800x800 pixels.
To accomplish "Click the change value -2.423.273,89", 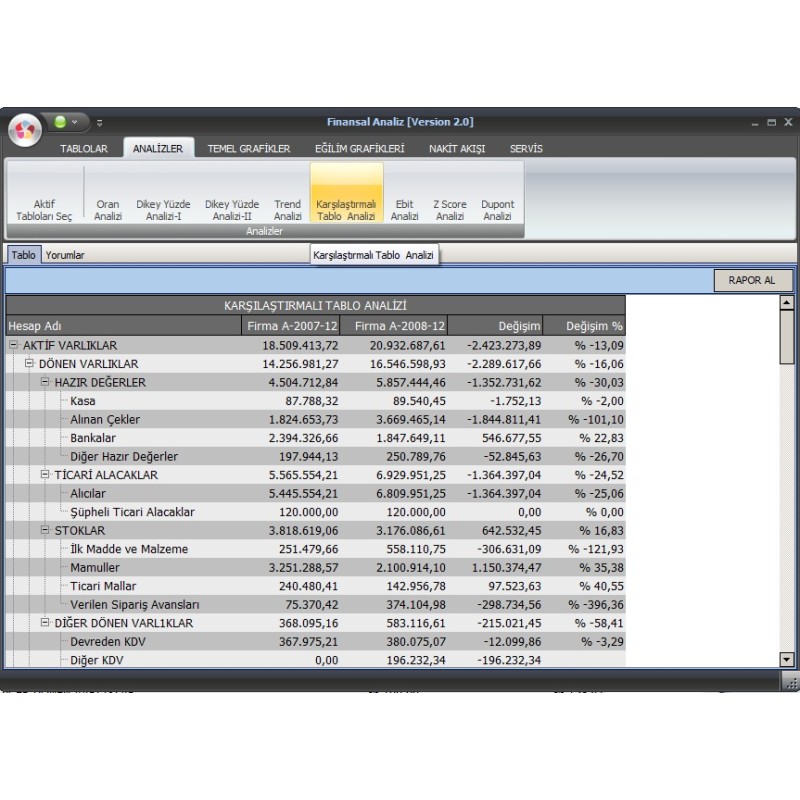I will tap(504, 345).
